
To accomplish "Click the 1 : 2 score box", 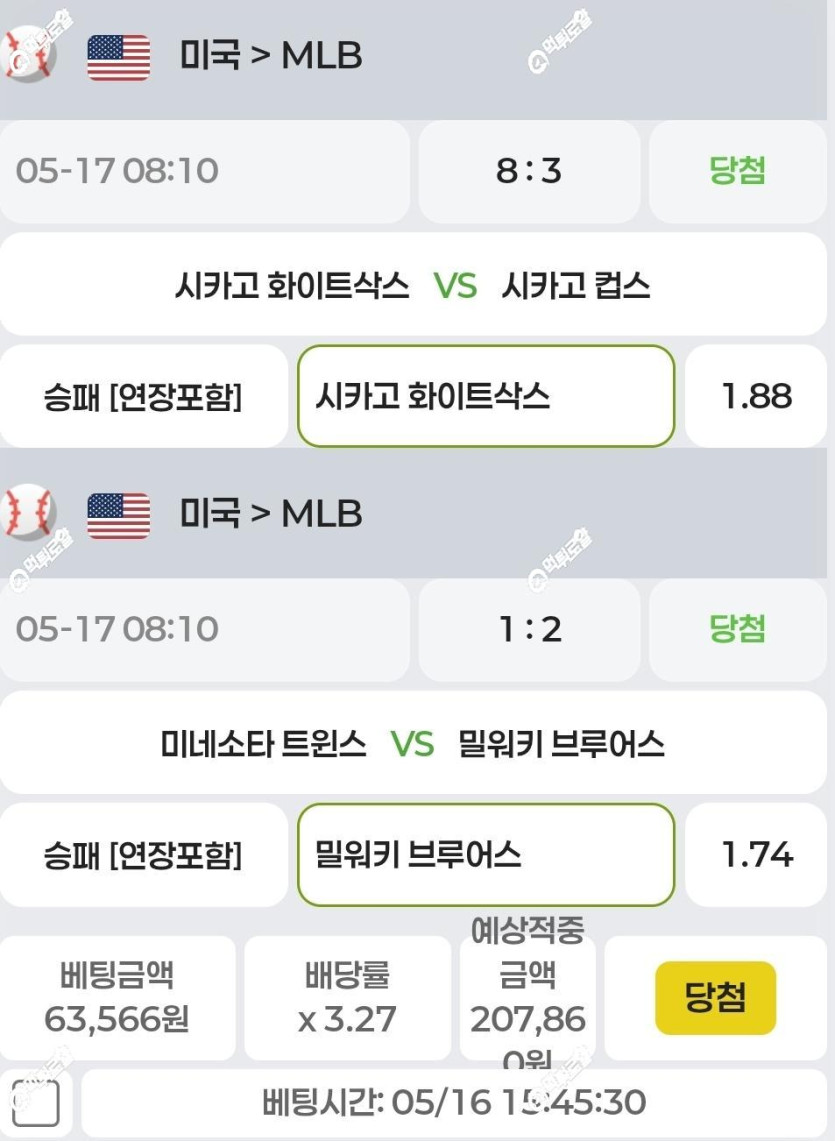I will [529, 629].
